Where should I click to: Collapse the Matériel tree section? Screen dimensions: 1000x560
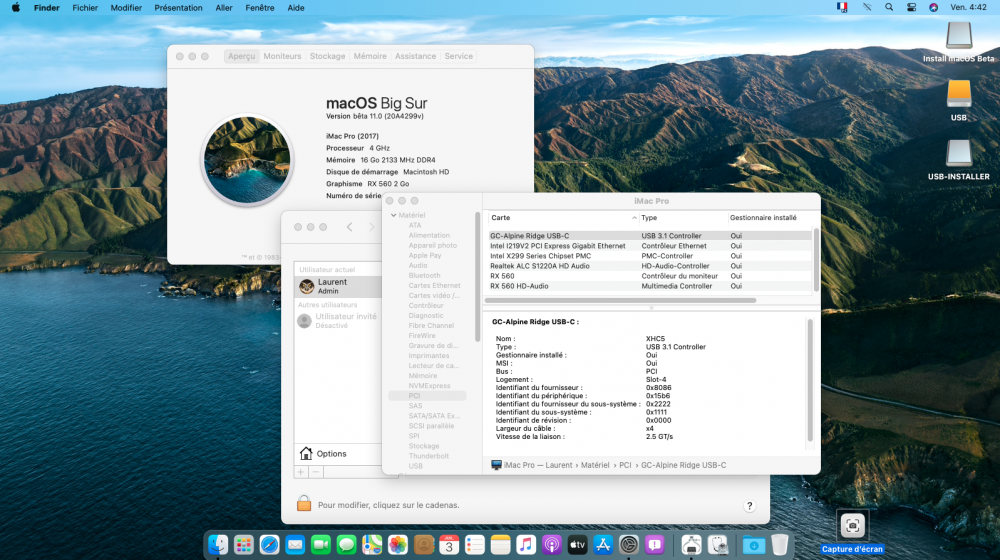tap(393, 216)
